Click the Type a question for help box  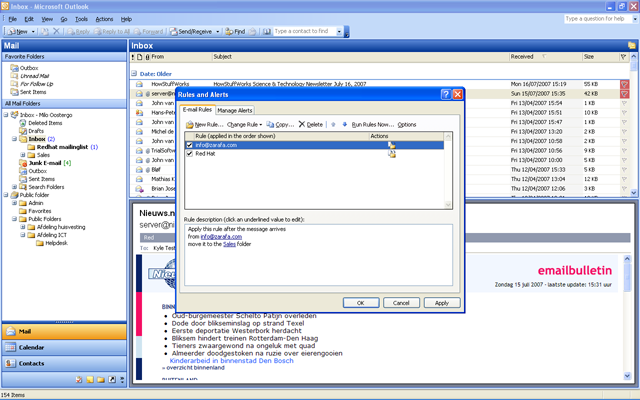coord(598,19)
